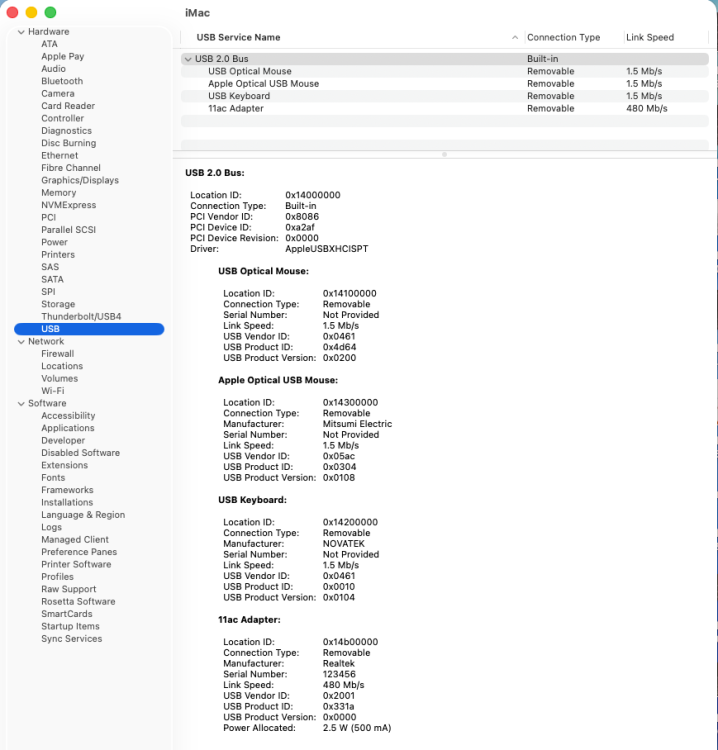
Task: Open Graphics/Displays info
Action: point(80,181)
